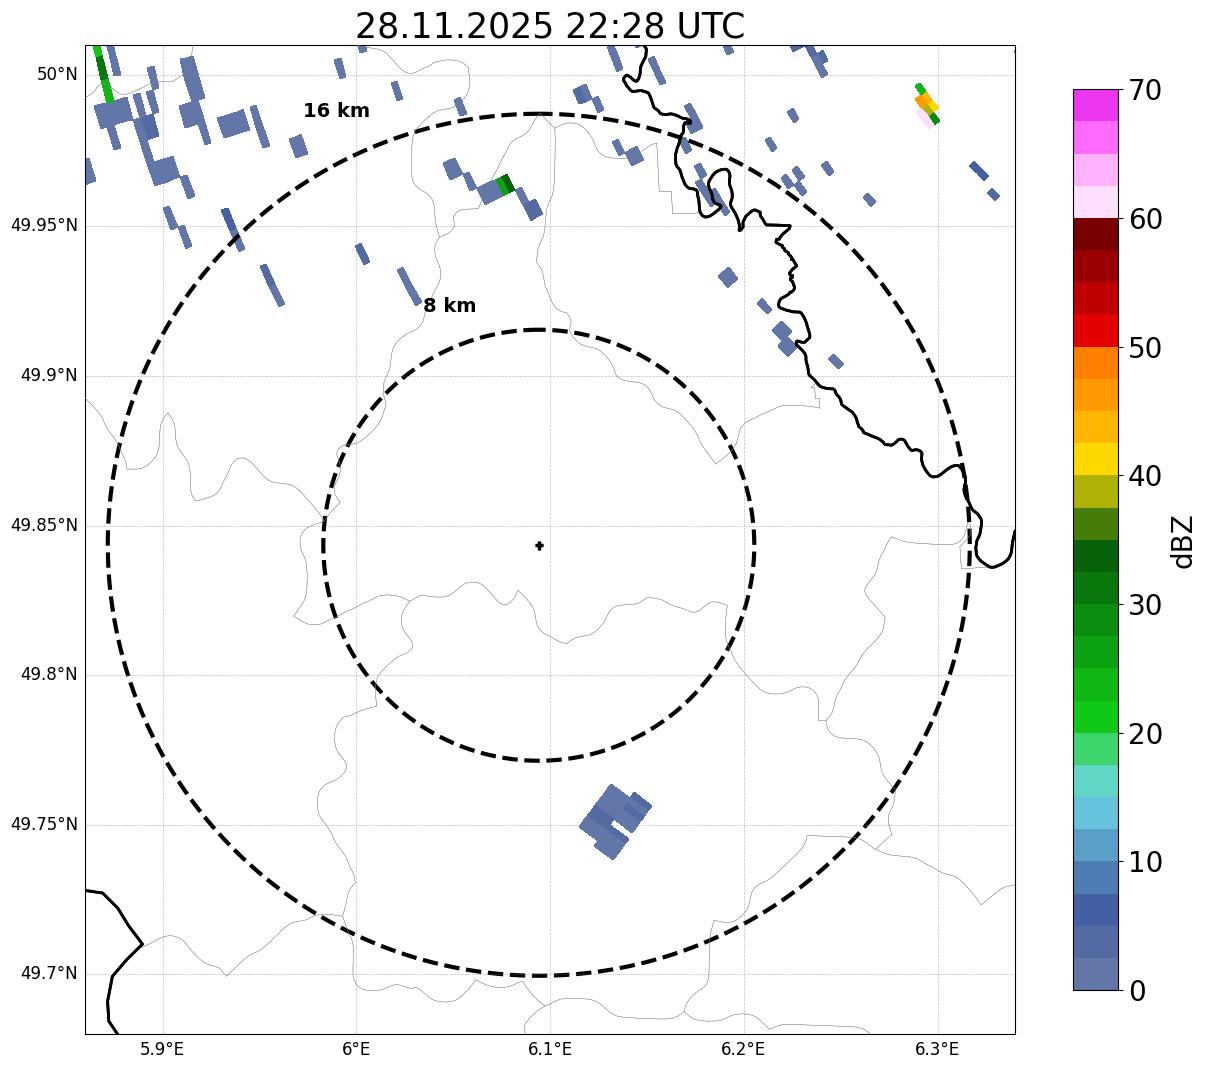Click the radar center cross marker
Viewport: 1207px width, 1069px height.
[539, 546]
